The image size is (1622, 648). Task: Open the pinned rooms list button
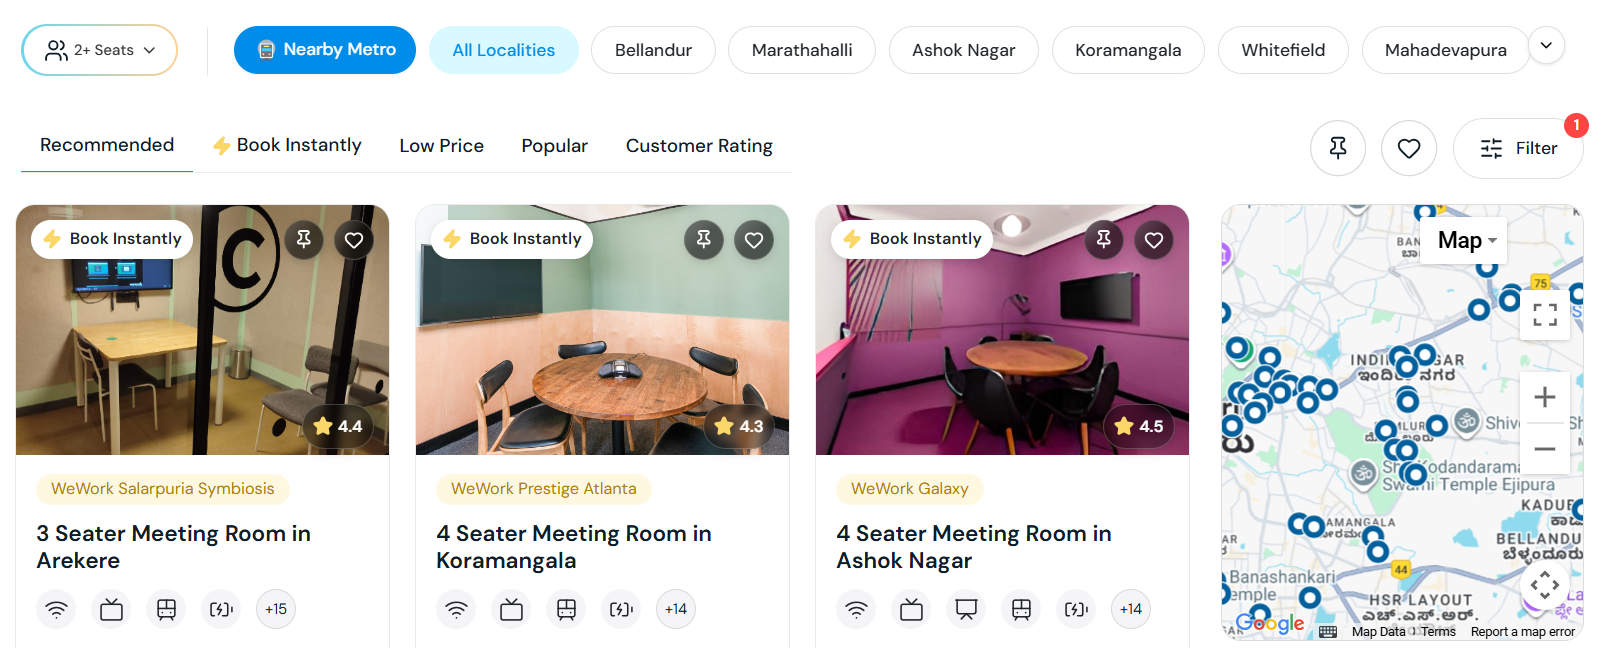point(1338,149)
